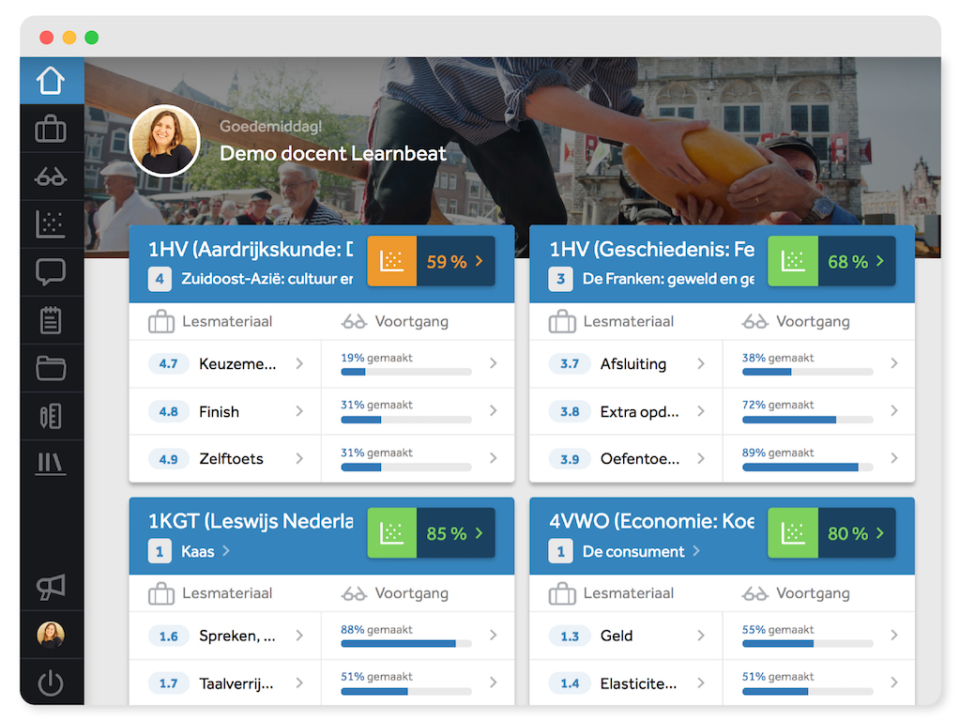This screenshot has height=721, width=960.
Task: Open the notepad icon in the sidebar
Action: point(51,320)
